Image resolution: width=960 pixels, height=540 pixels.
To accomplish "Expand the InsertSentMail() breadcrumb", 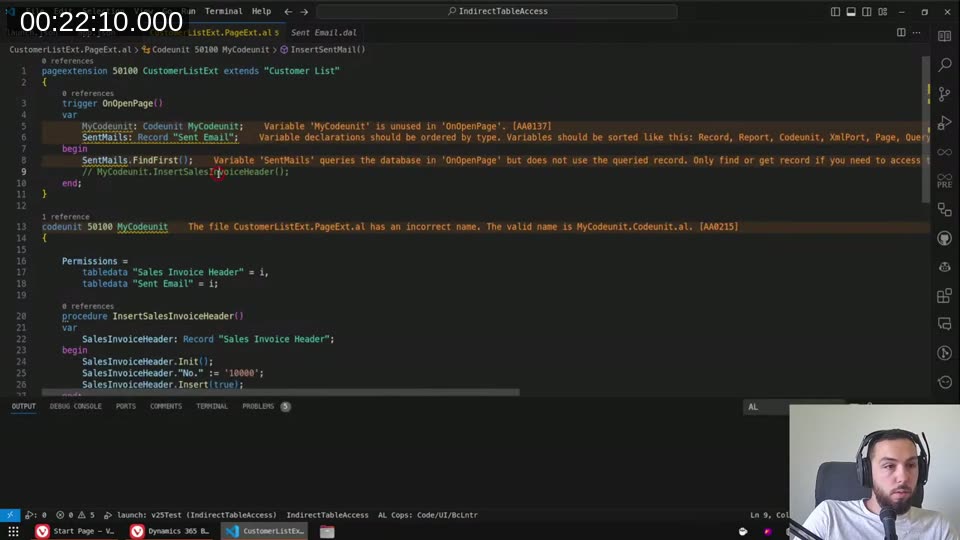I will click(x=323, y=50).
